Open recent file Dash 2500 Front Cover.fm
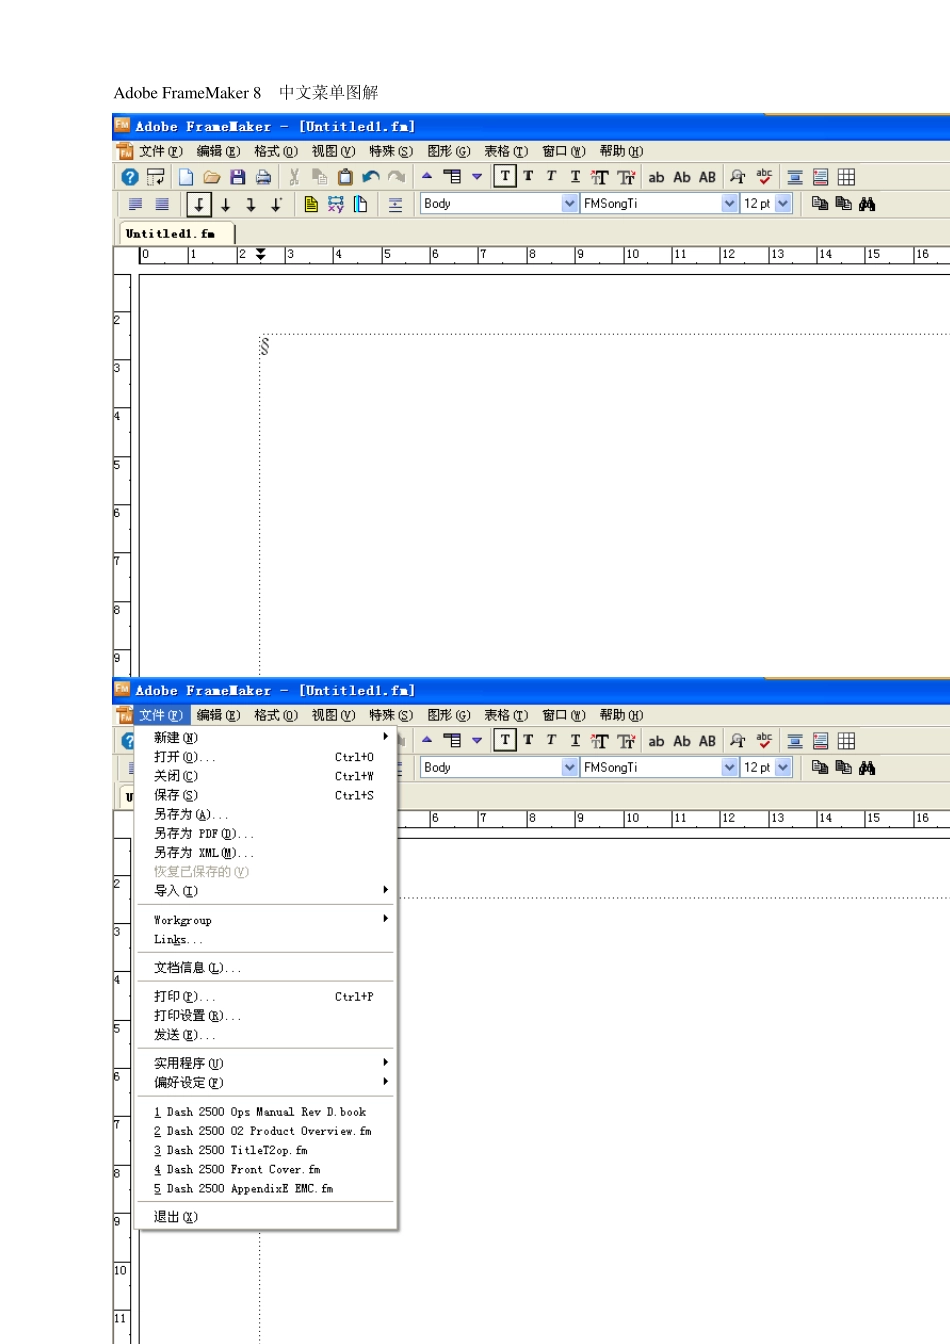The height and width of the screenshot is (1344, 950). pos(266,1169)
